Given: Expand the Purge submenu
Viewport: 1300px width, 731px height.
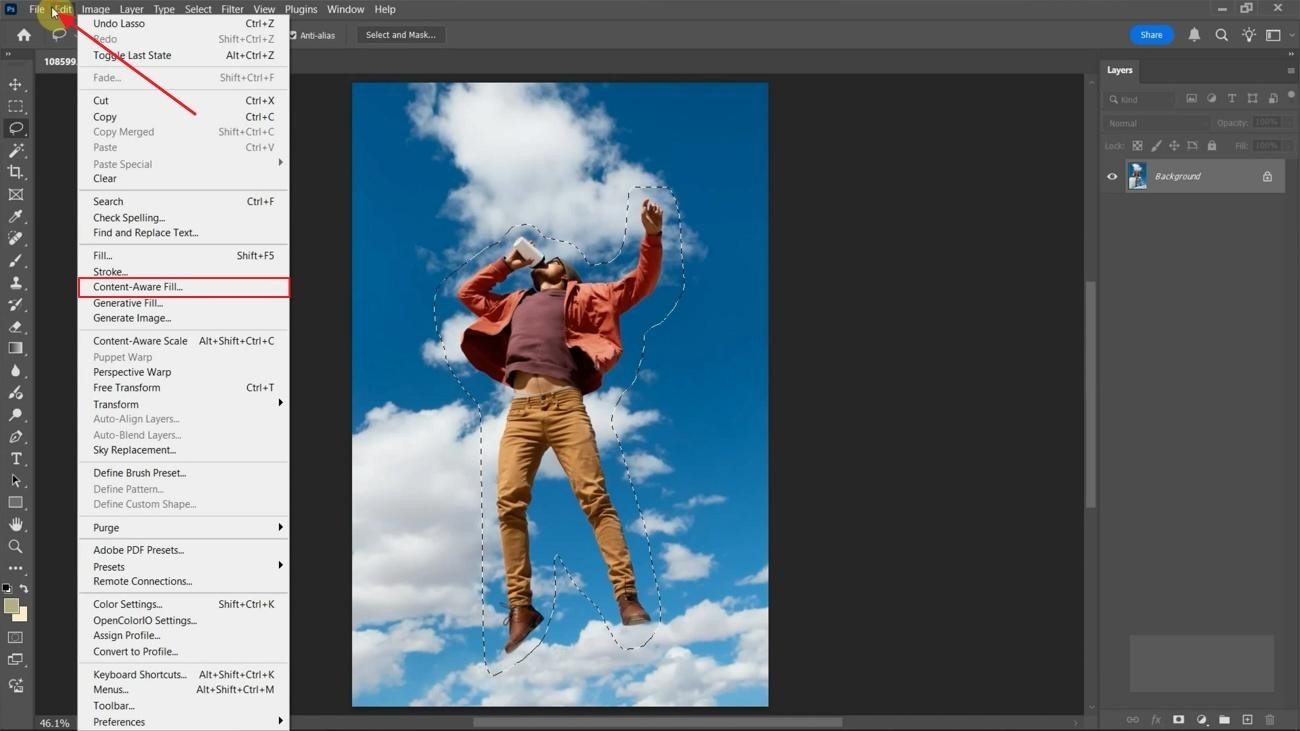Looking at the screenshot, I should (184, 528).
